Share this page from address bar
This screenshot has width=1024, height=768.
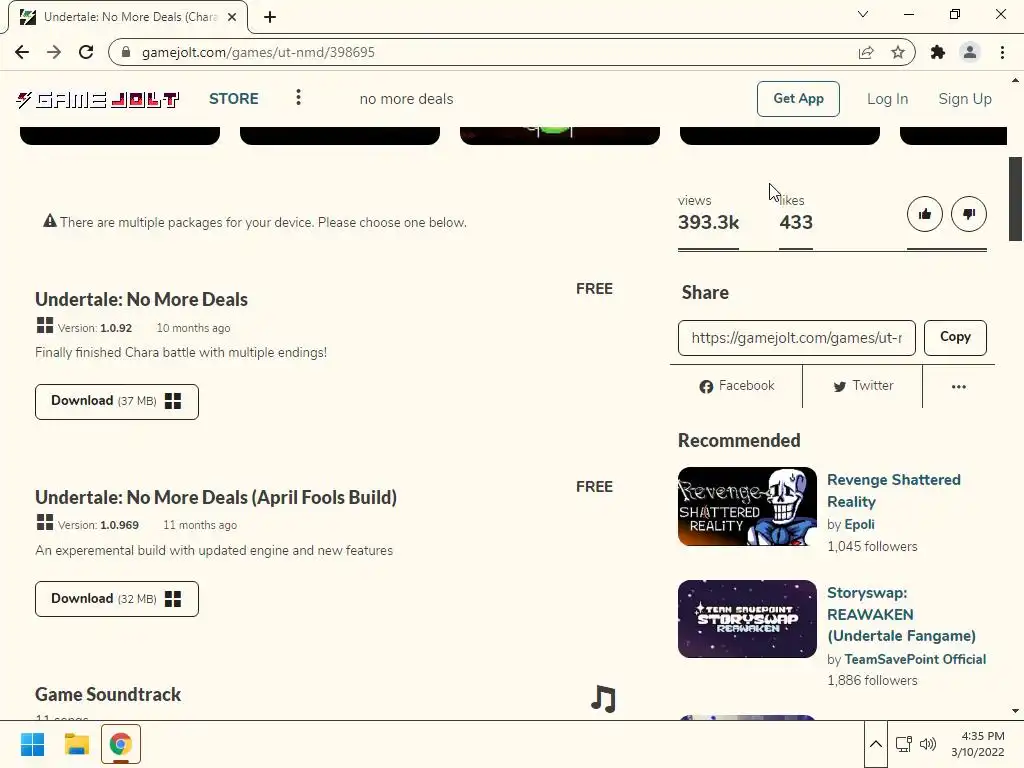coord(866,52)
